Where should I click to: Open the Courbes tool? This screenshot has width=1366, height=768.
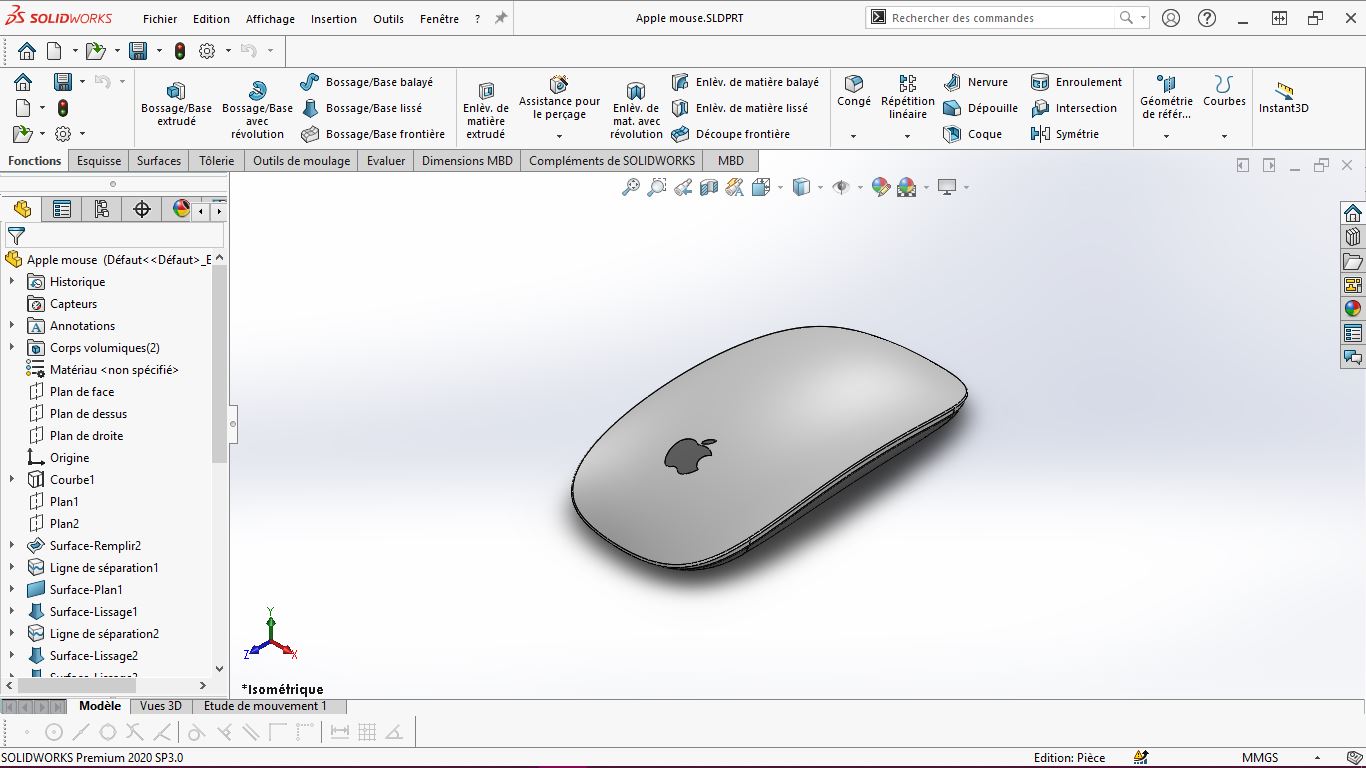coord(1224,91)
